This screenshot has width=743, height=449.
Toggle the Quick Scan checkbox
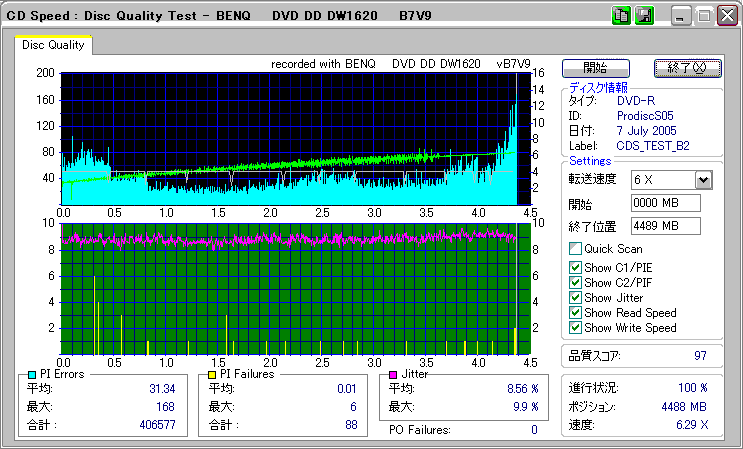click(575, 249)
